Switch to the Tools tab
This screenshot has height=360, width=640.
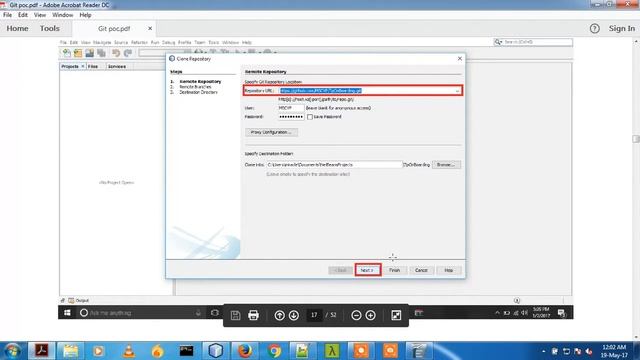click(x=49, y=29)
